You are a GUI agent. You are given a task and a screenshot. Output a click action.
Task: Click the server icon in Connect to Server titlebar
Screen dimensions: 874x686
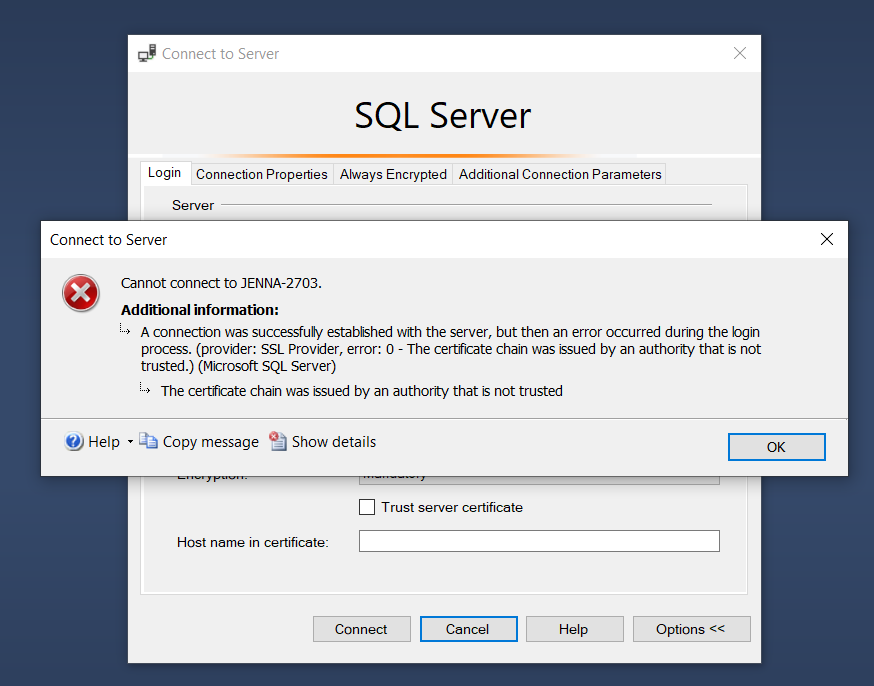click(147, 52)
